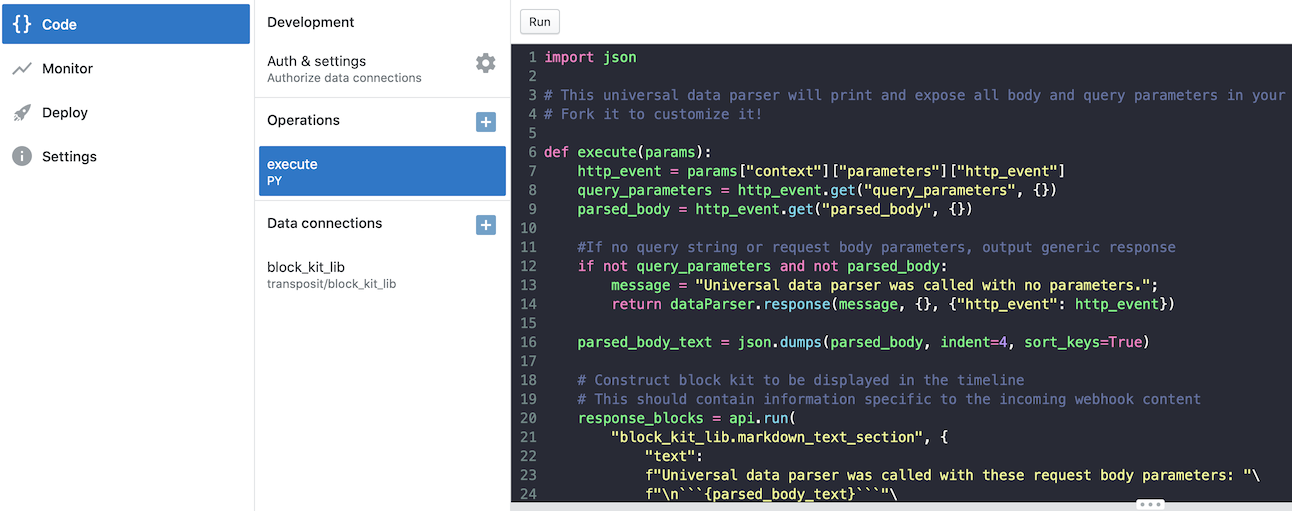Click the 'message = "Universal data parser' line

tap(885, 285)
